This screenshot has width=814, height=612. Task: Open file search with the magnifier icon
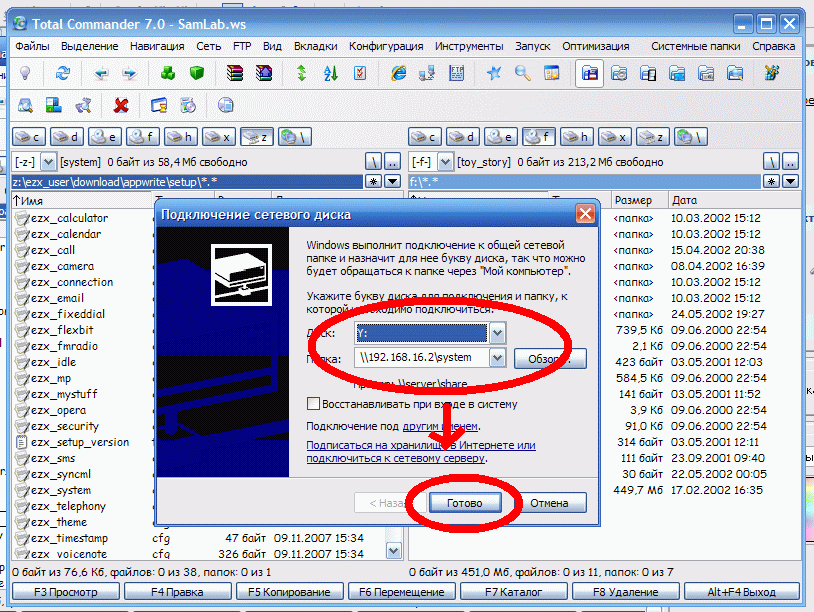pos(523,74)
